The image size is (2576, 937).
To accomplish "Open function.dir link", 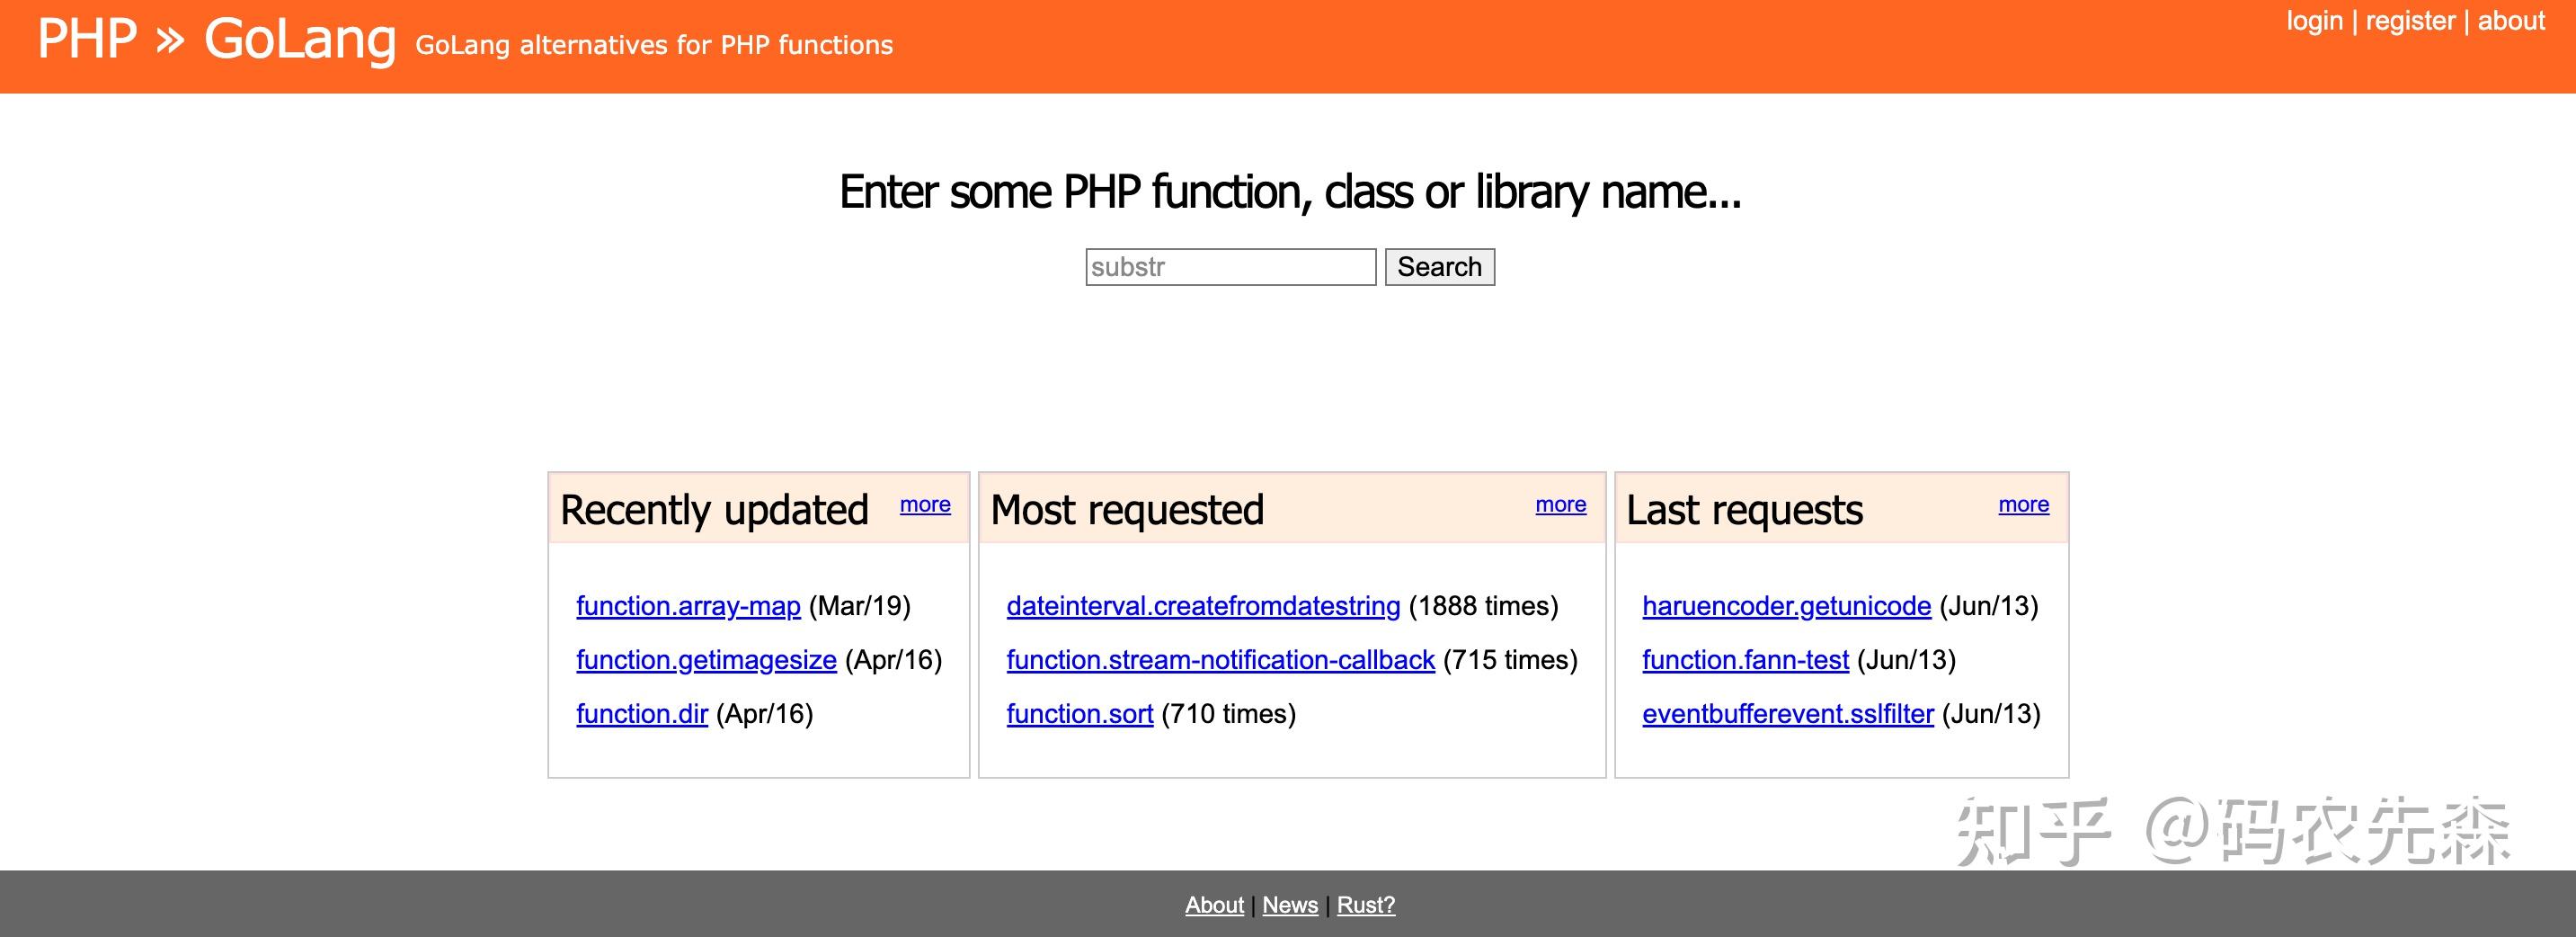I will click(642, 714).
